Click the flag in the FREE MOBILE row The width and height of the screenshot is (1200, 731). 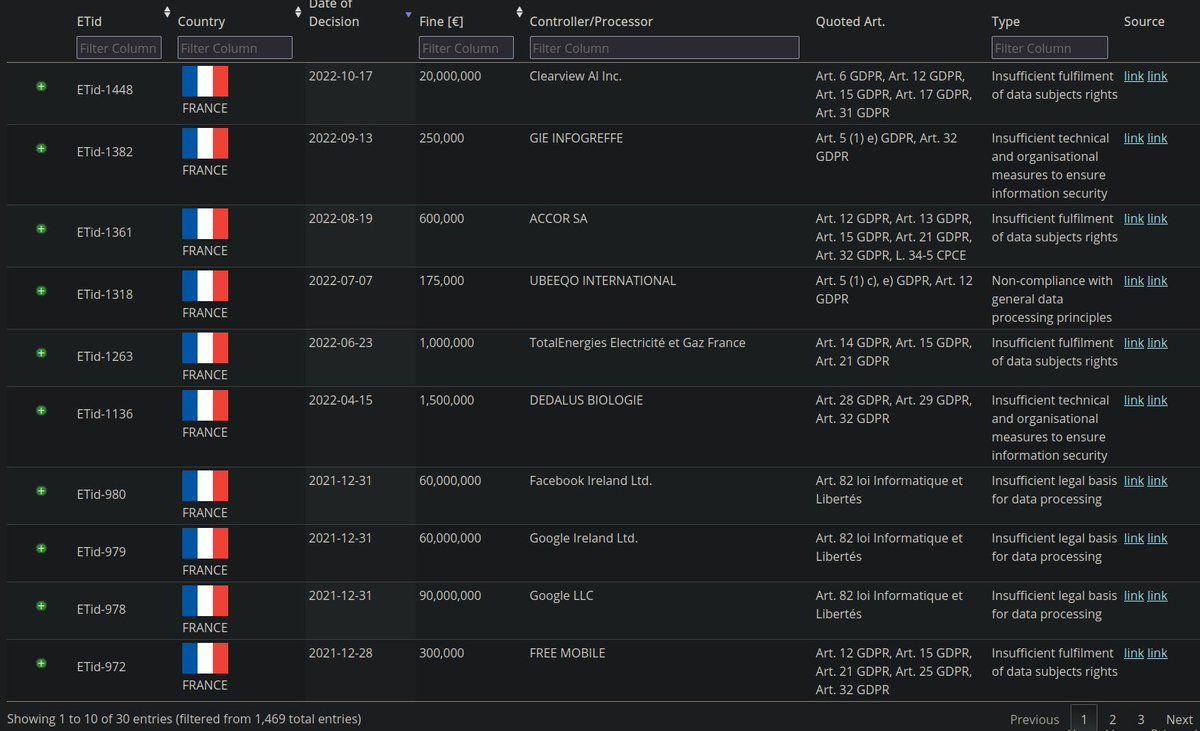(205, 658)
